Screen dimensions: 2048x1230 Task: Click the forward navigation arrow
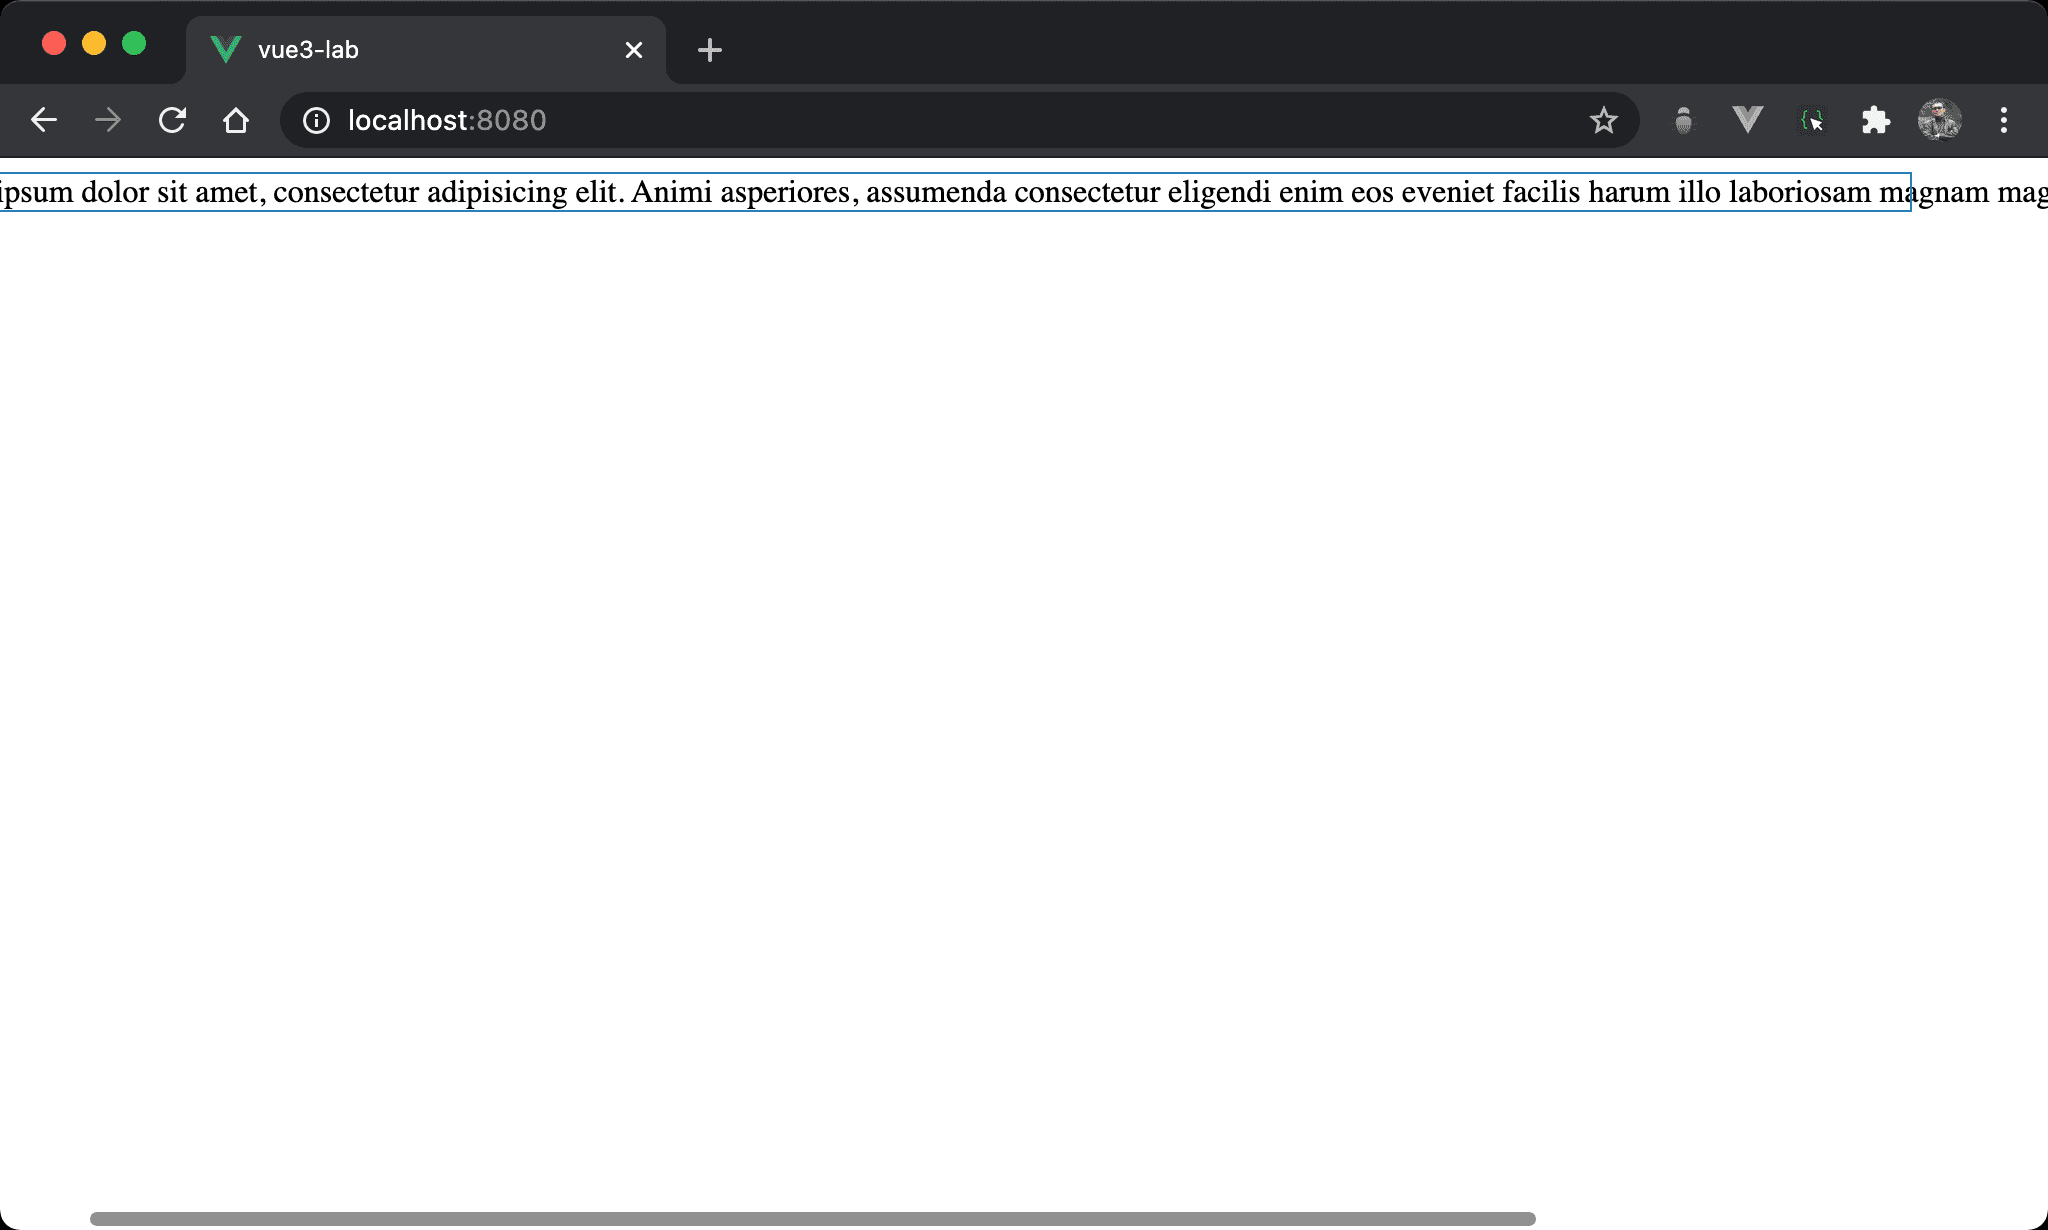pos(108,121)
